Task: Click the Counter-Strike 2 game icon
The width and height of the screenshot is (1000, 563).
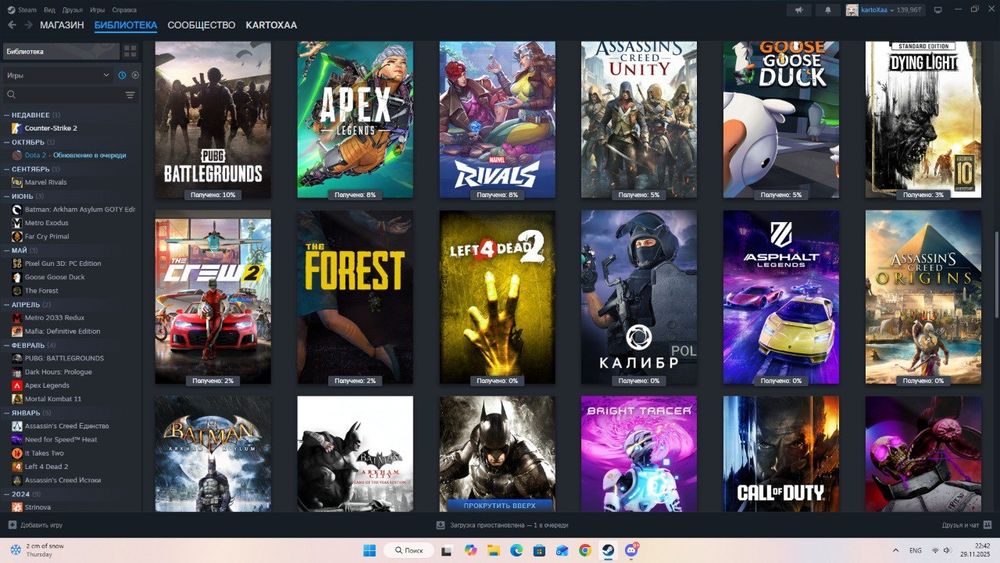Action: [x=17, y=128]
